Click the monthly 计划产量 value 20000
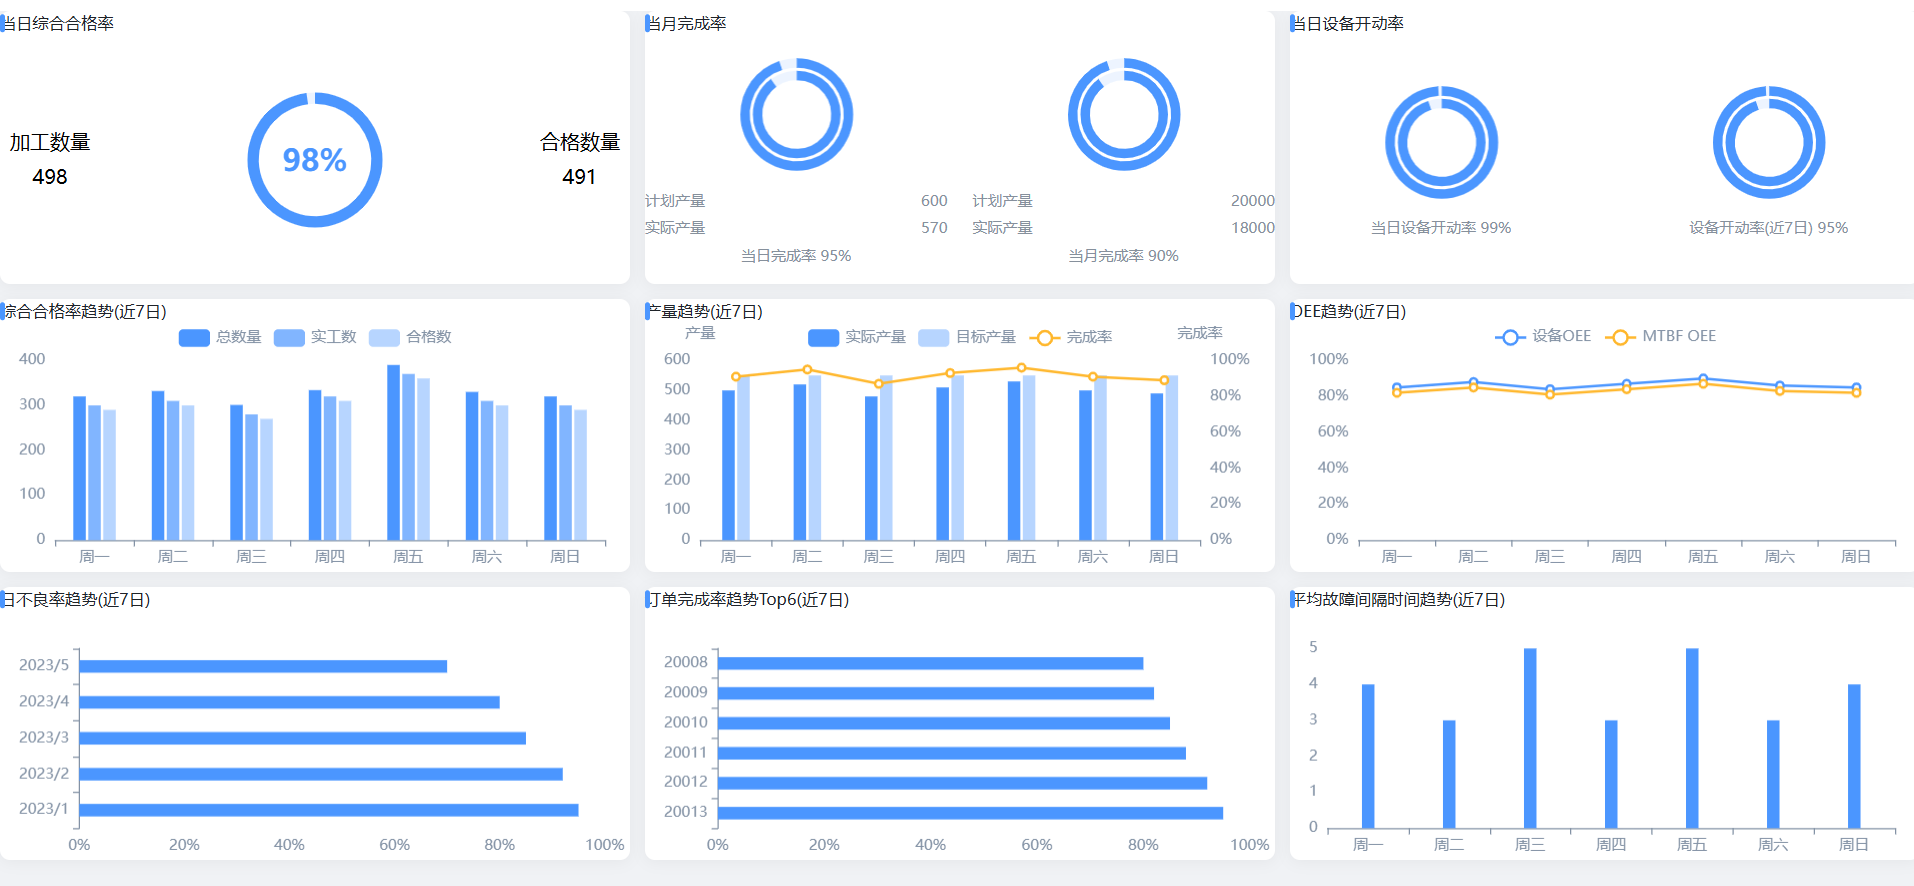This screenshot has height=886, width=1914. click(1253, 201)
